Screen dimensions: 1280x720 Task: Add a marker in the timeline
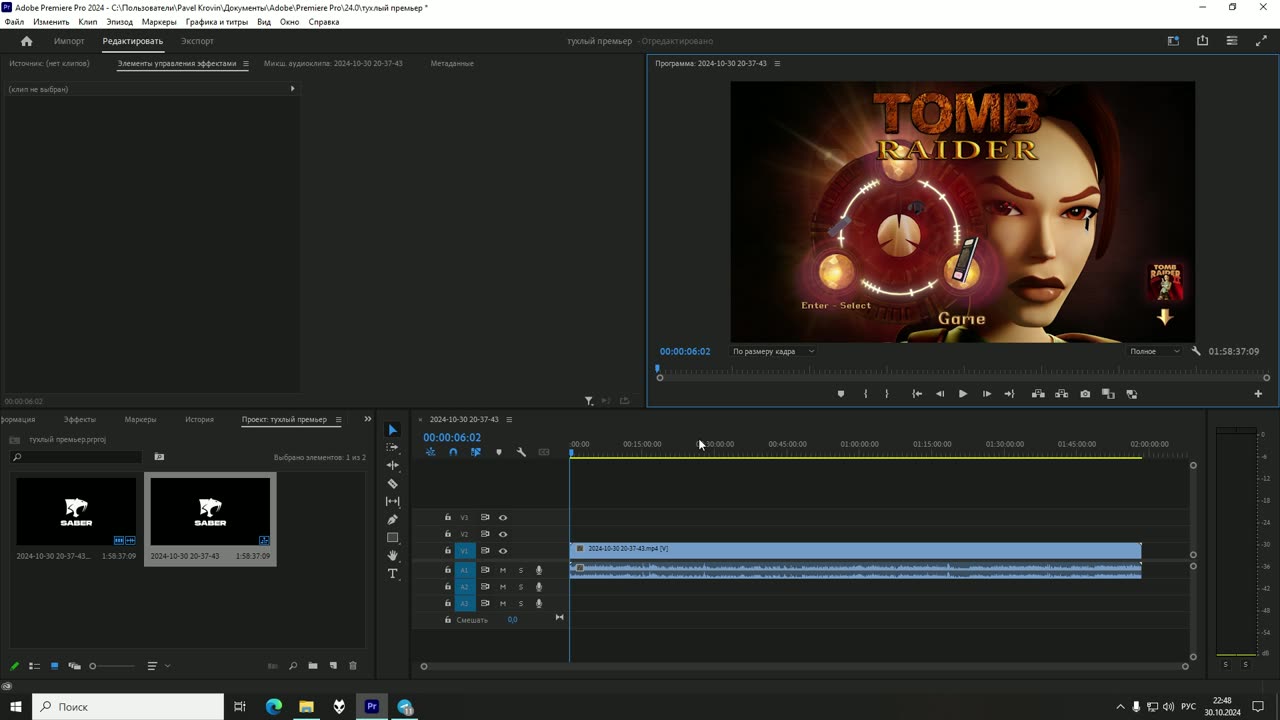(x=499, y=452)
